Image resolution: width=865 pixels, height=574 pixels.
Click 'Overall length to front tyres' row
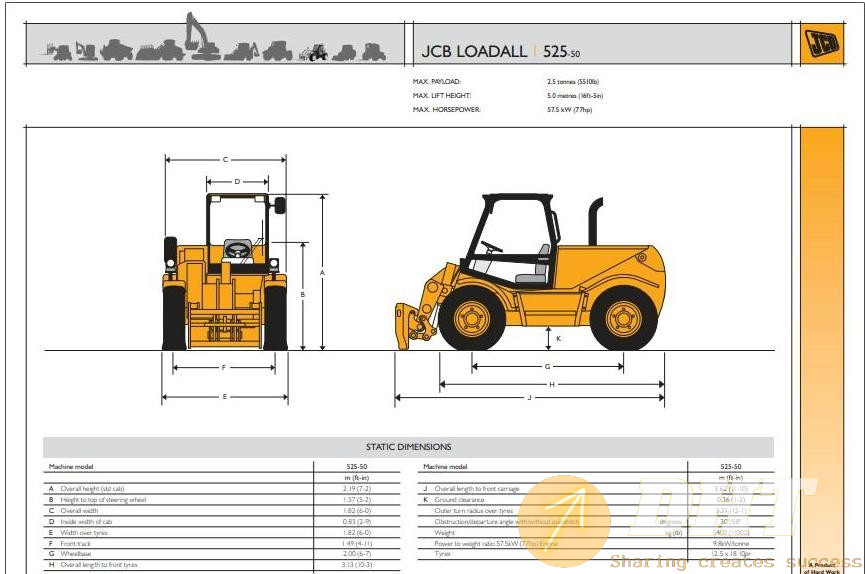tap(222, 565)
